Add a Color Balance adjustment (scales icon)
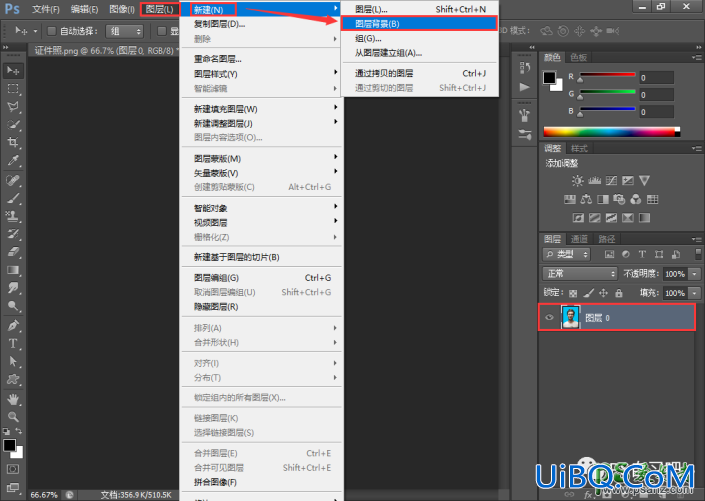 [586, 199]
